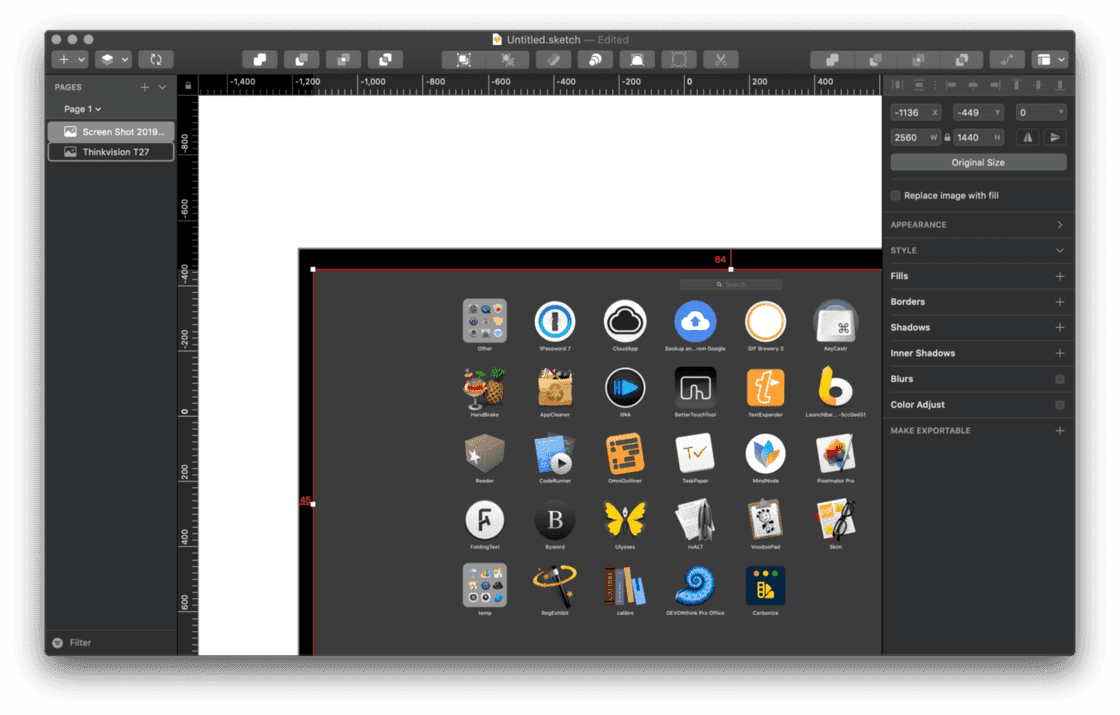This screenshot has height=715, width=1120.
Task: Enable Replace image with fill checkbox
Action: [x=896, y=195]
